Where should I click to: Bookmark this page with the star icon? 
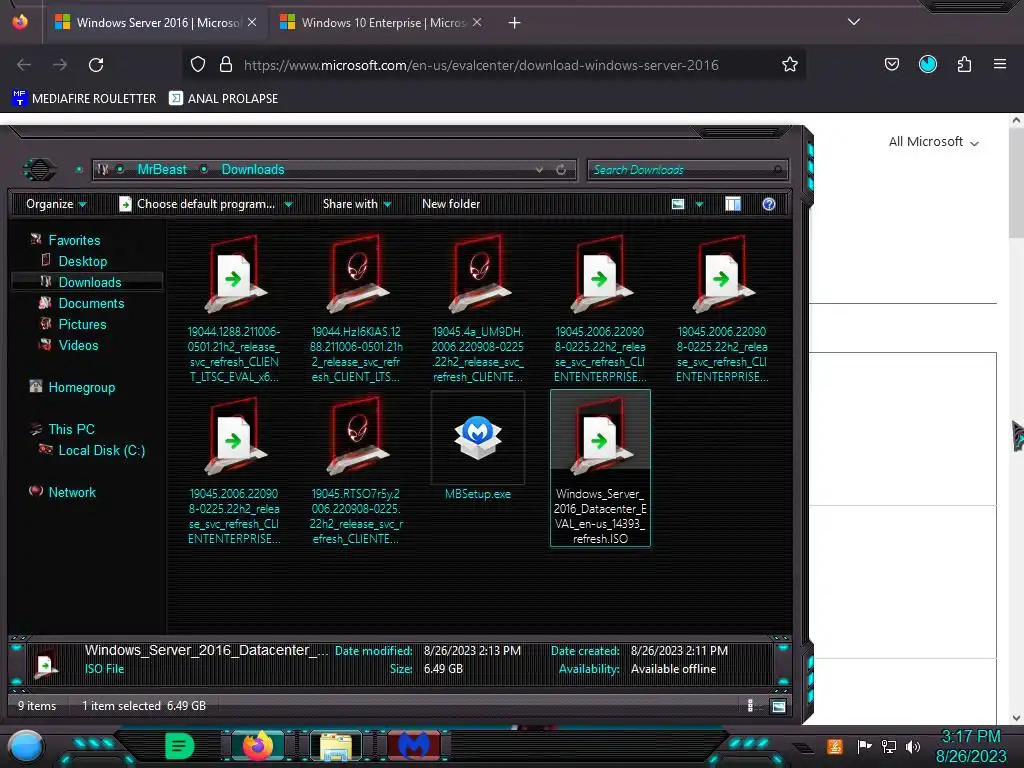(x=790, y=64)
